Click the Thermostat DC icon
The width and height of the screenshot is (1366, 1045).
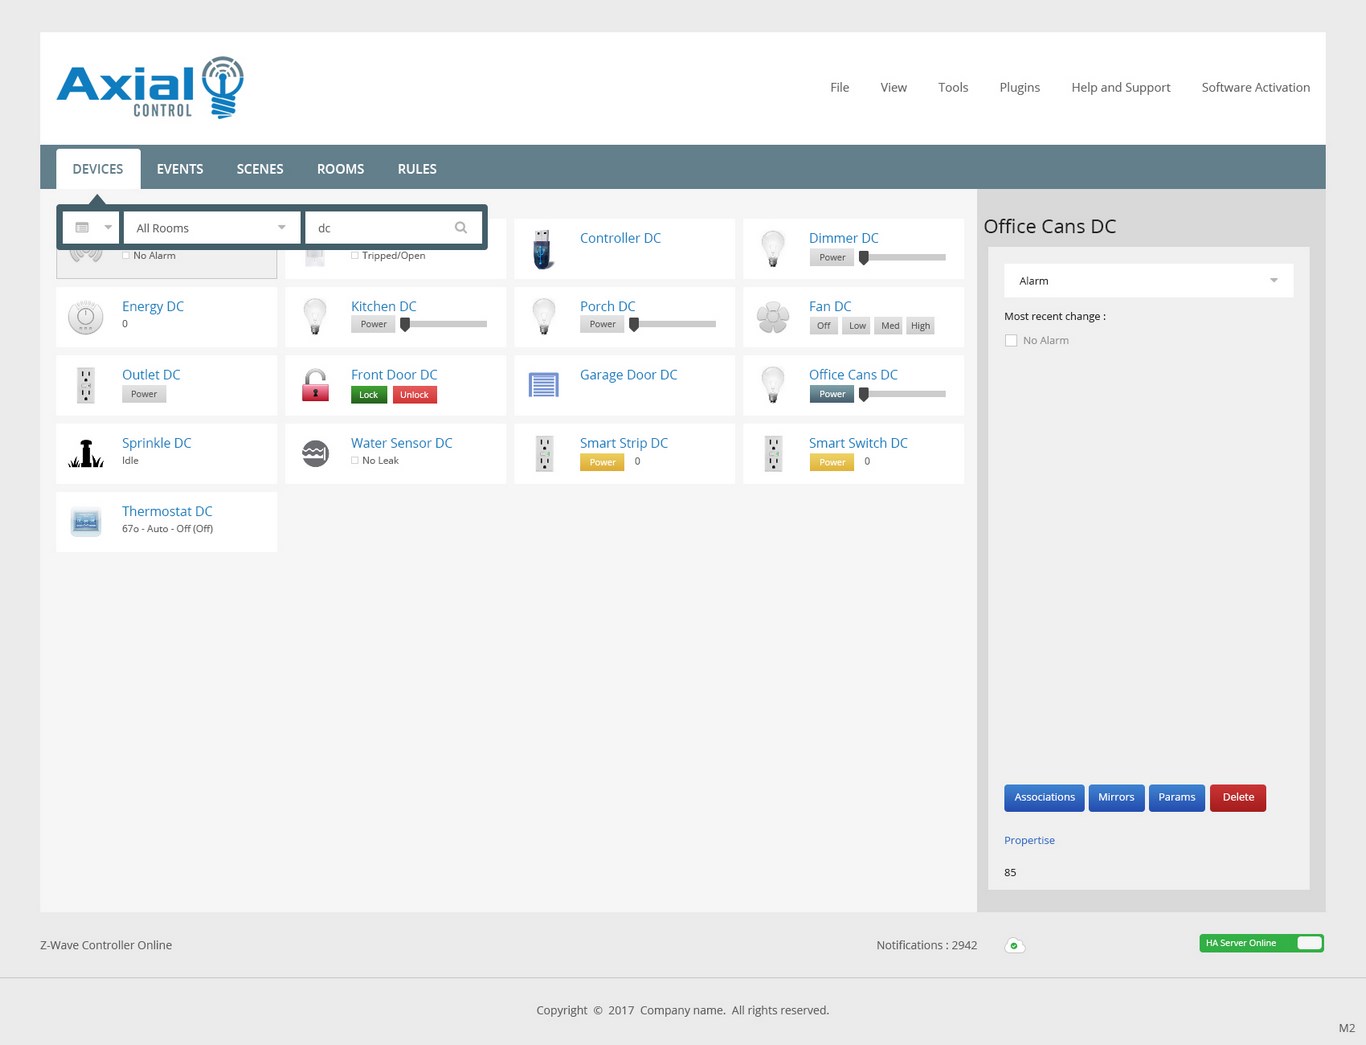coord(86,522)
